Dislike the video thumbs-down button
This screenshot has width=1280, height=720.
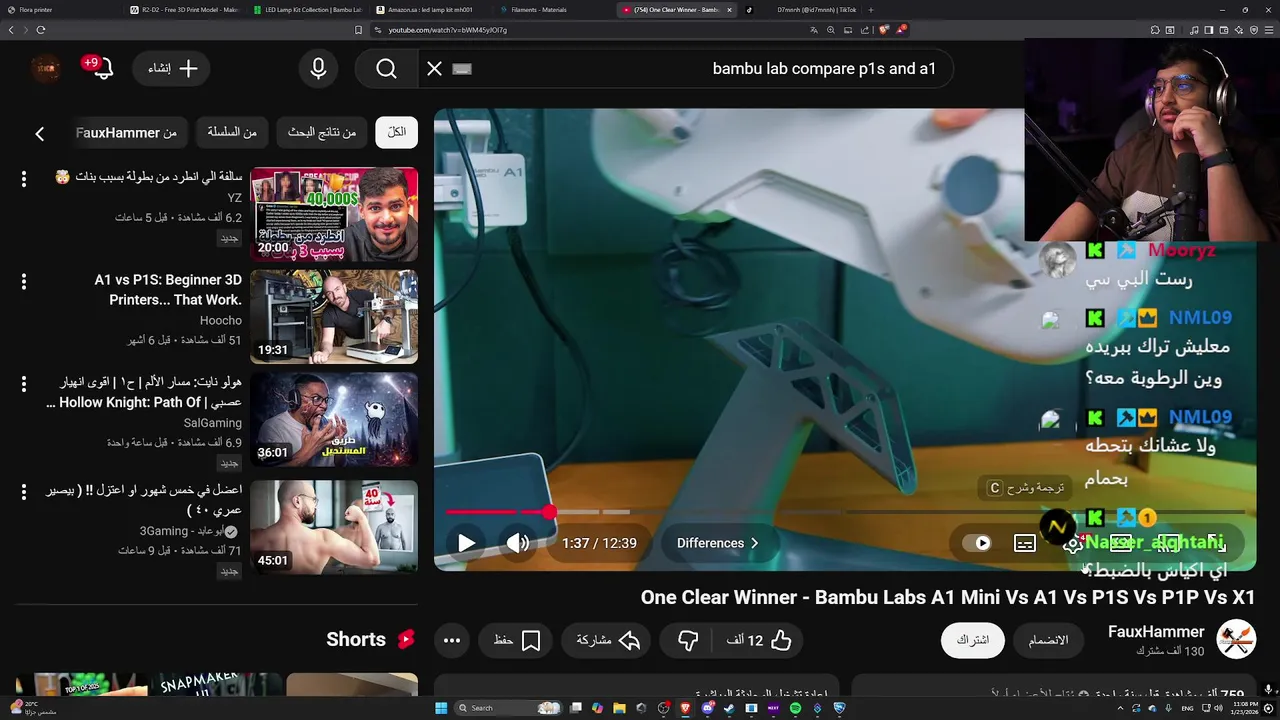click(x=688, y=640)
